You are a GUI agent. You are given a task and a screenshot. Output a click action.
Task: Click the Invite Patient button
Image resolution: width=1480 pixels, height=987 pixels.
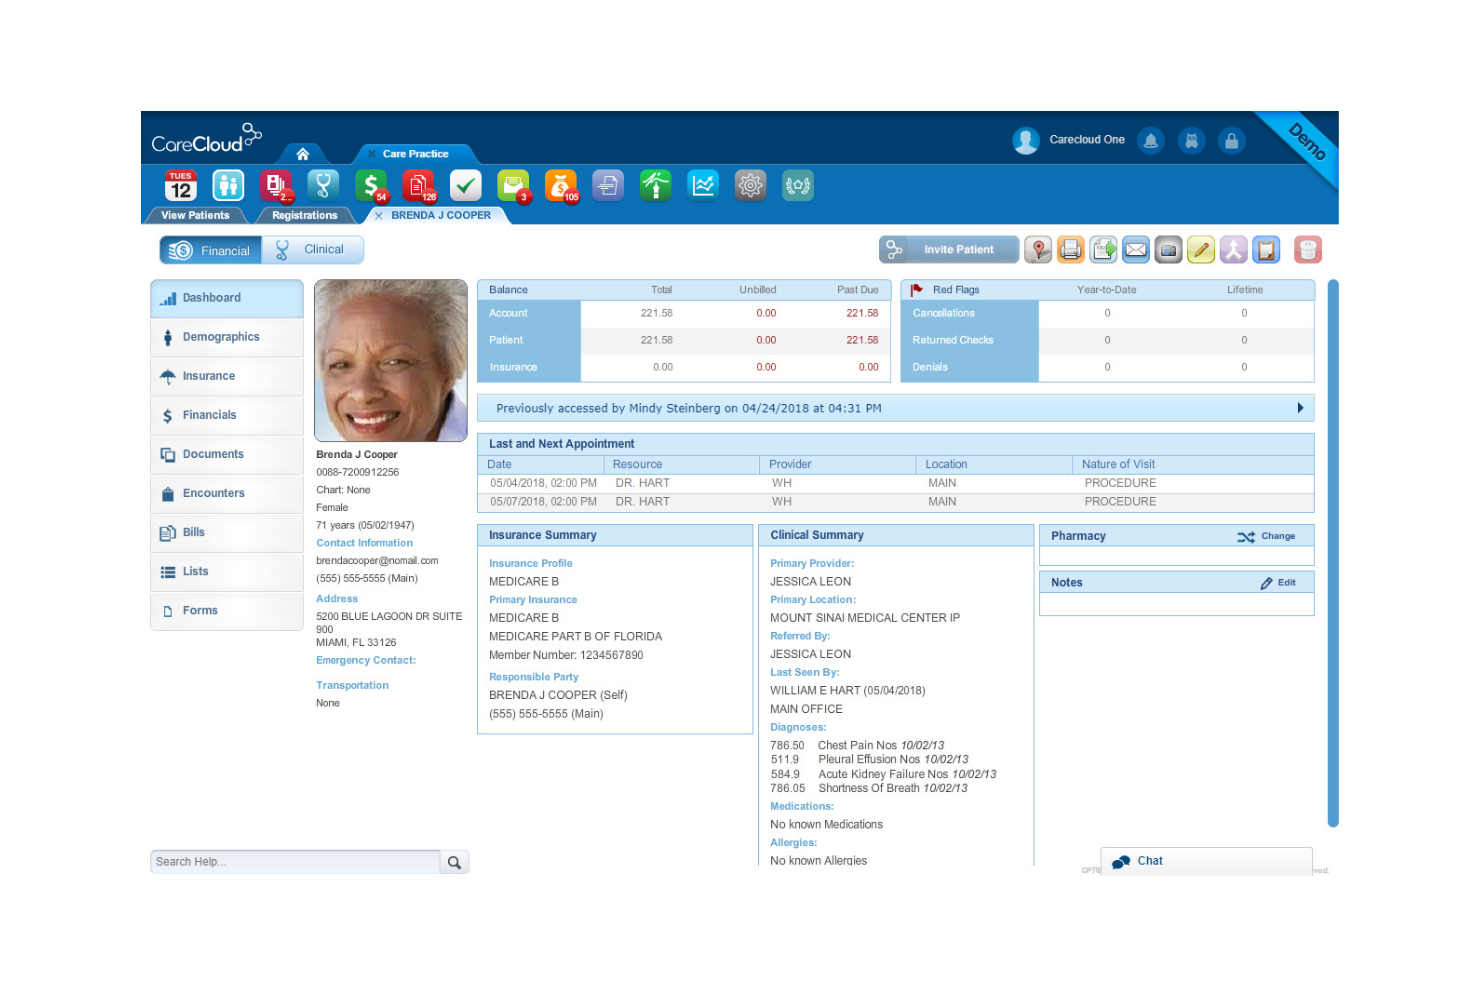coord(949,250)
